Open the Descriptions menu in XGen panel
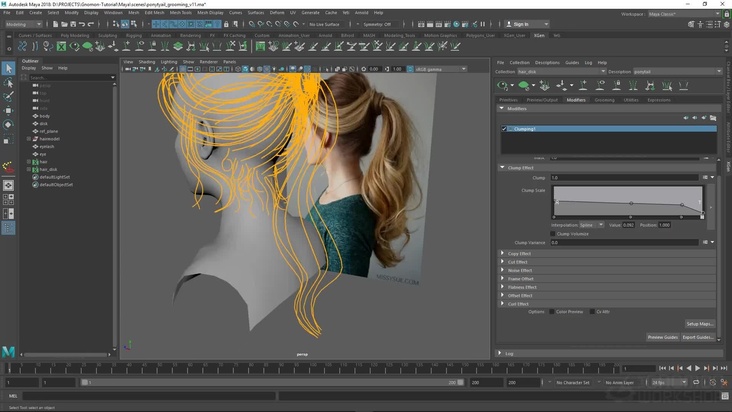The height and width of the screenshot is (412, 732). (547, 63)
